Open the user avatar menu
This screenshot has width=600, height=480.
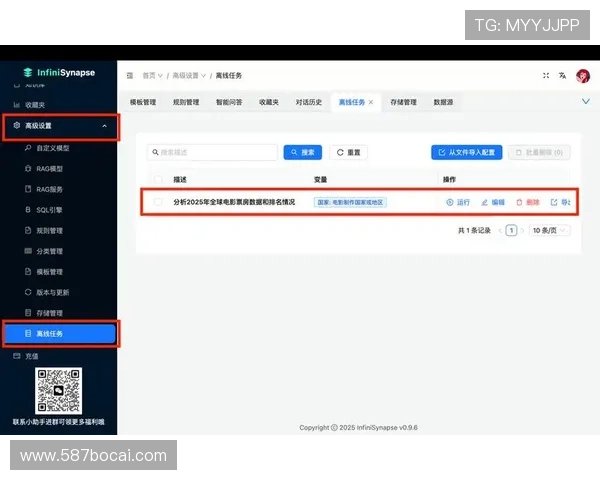point(583,76)
